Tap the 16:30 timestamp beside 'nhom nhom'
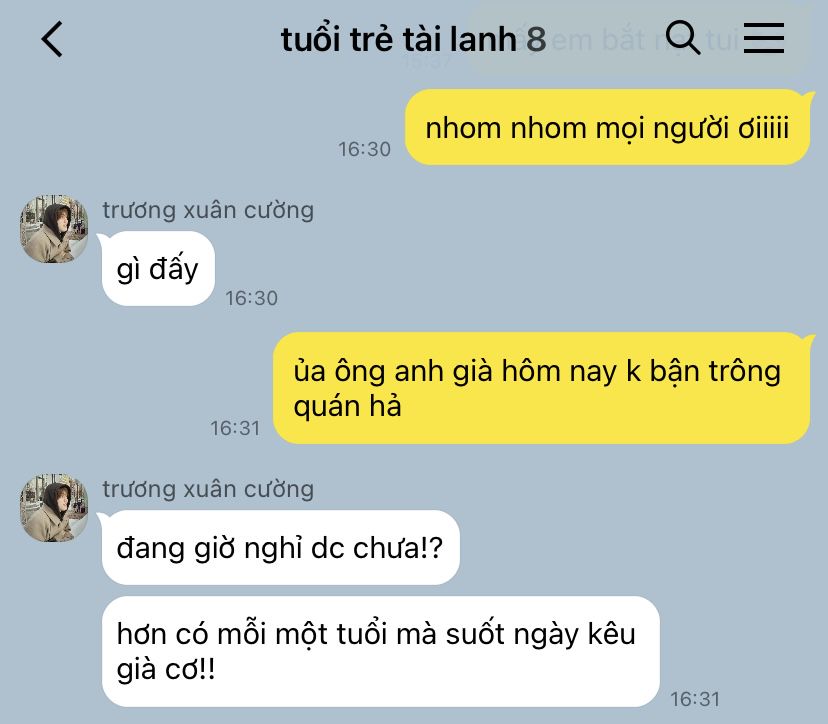This screenshot has height=724, width=828. coord(364,149)
